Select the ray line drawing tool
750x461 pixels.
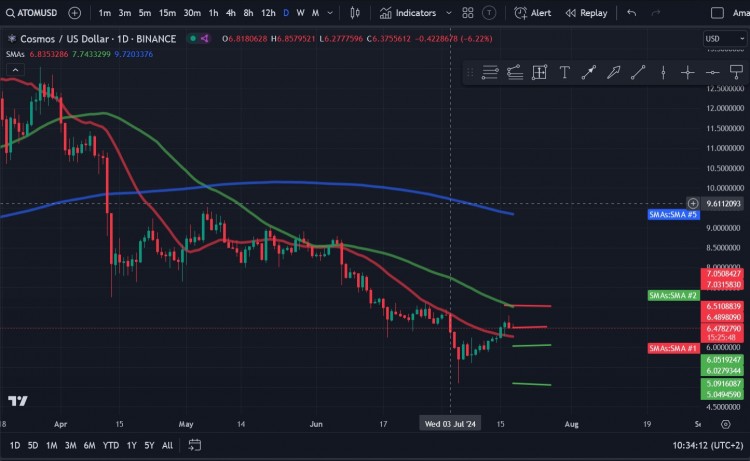pyautogui.click(x=589, y=72)
